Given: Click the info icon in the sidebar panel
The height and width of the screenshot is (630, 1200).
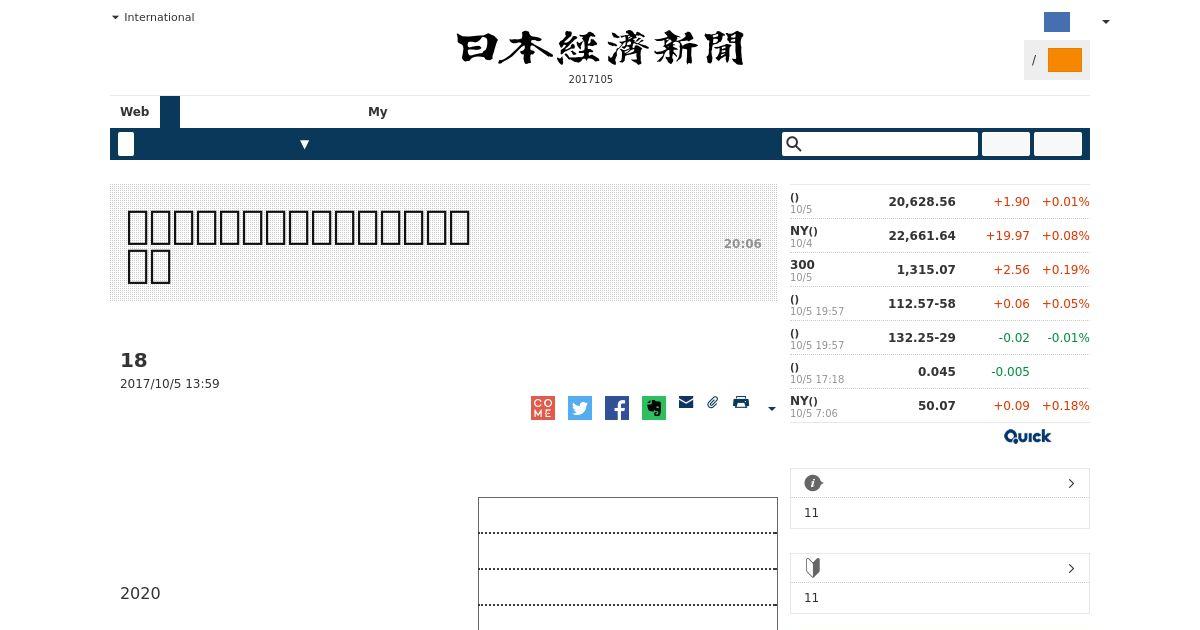Looking at the screenshot, I should pos(813,483).
